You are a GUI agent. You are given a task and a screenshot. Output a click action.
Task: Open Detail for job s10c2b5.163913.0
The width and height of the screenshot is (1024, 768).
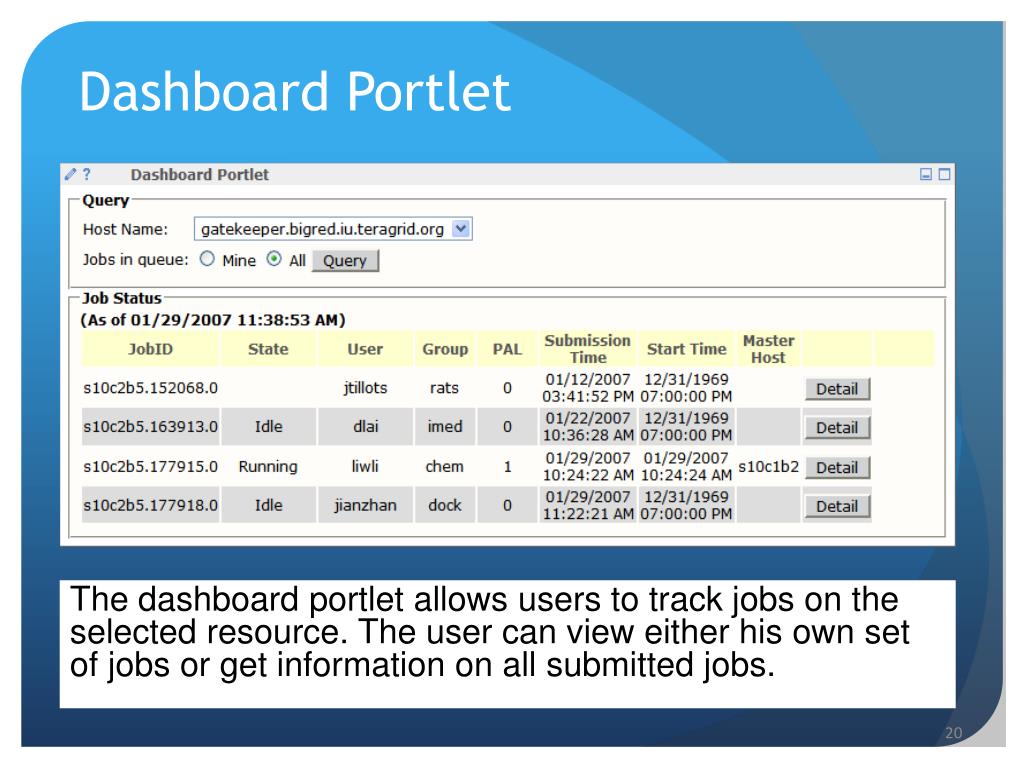837,427
